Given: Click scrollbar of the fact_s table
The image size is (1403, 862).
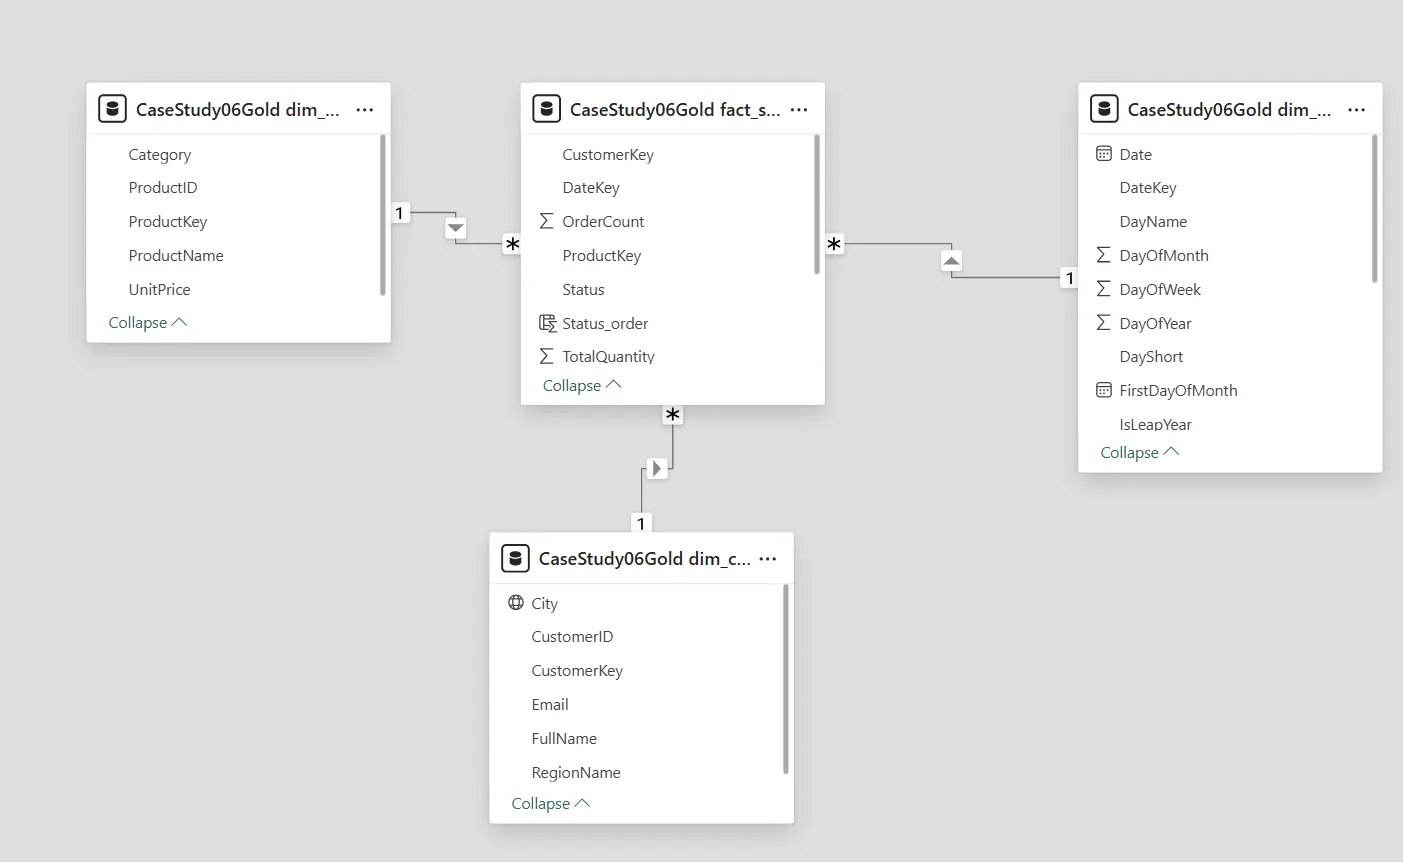Looking at the screenshot, I should (817, 204).
